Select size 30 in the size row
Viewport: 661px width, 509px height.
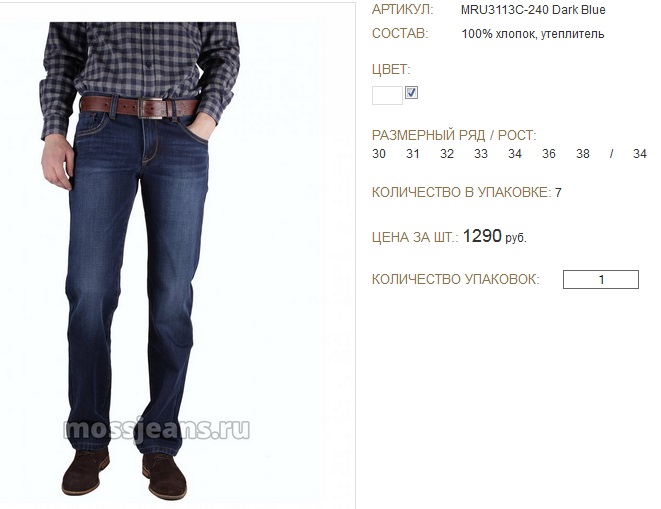click(x=379, y=154)
